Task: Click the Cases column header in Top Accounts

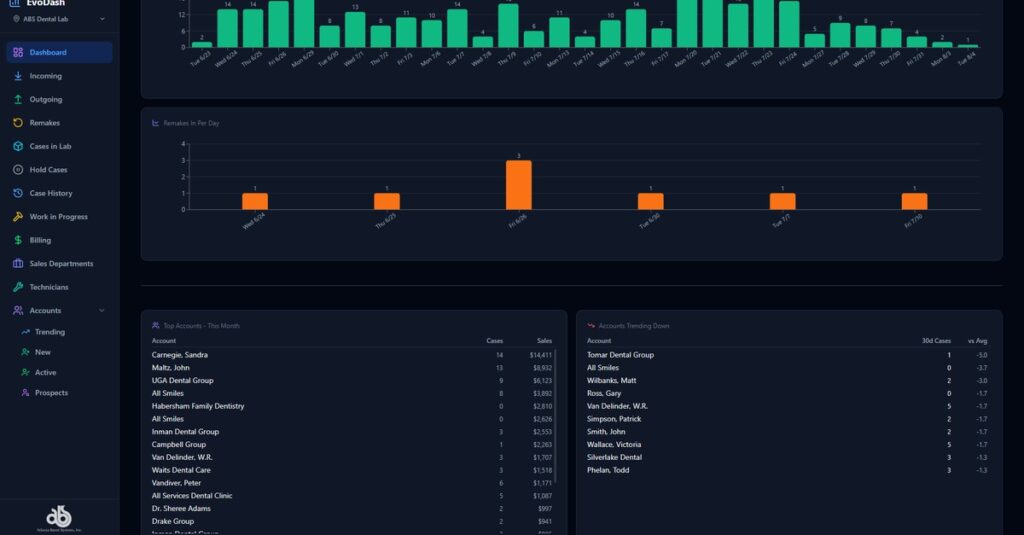Action: tap(494, 340)
